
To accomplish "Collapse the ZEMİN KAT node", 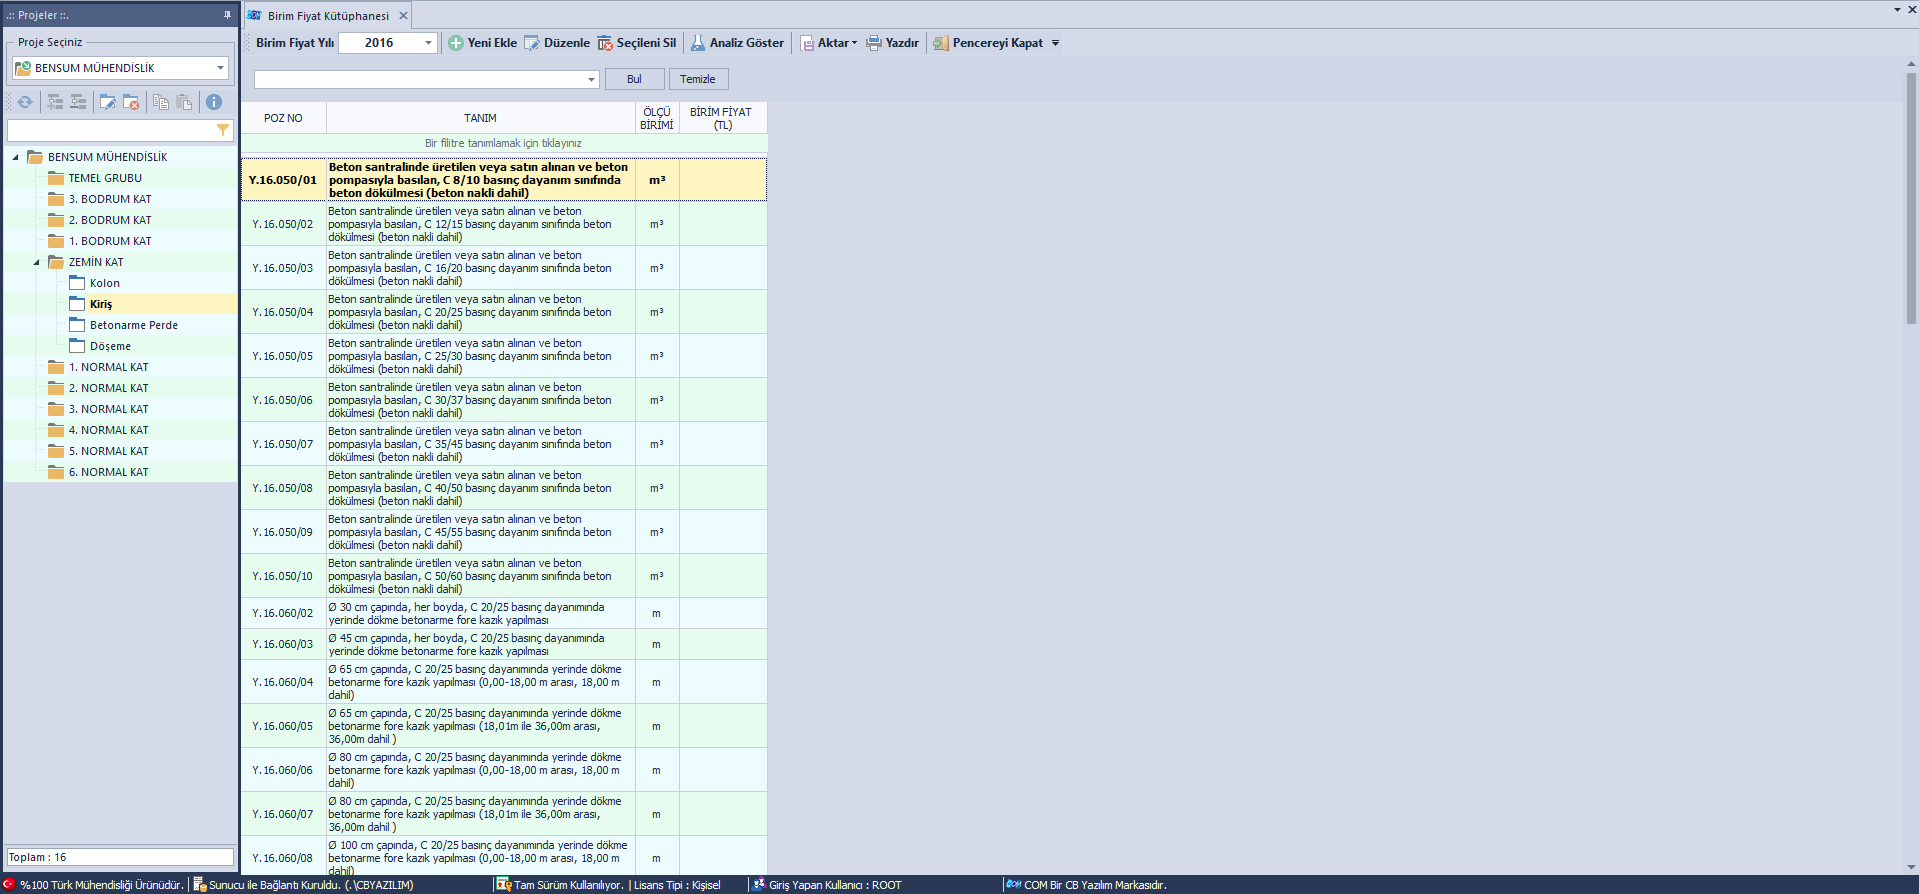I will [x=36, y=262].
